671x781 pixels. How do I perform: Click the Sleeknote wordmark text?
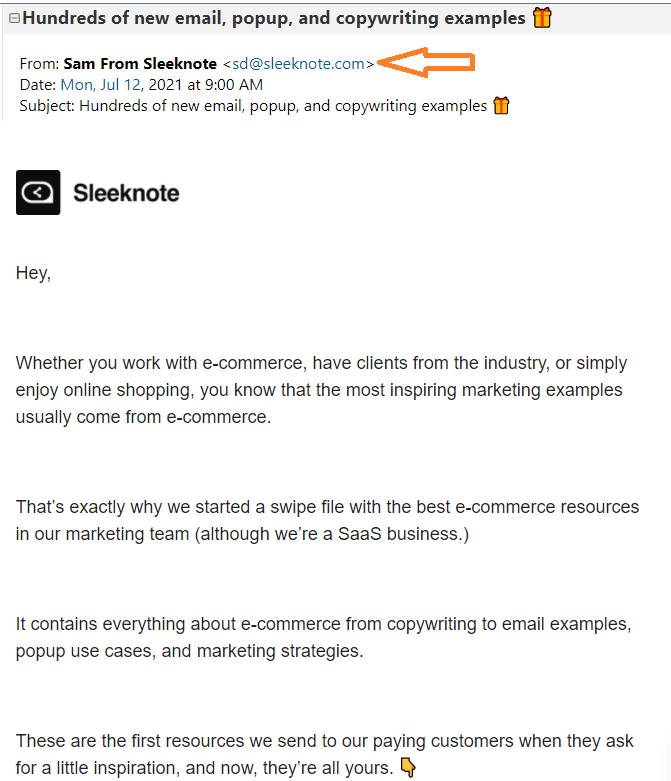pos(126,193)
